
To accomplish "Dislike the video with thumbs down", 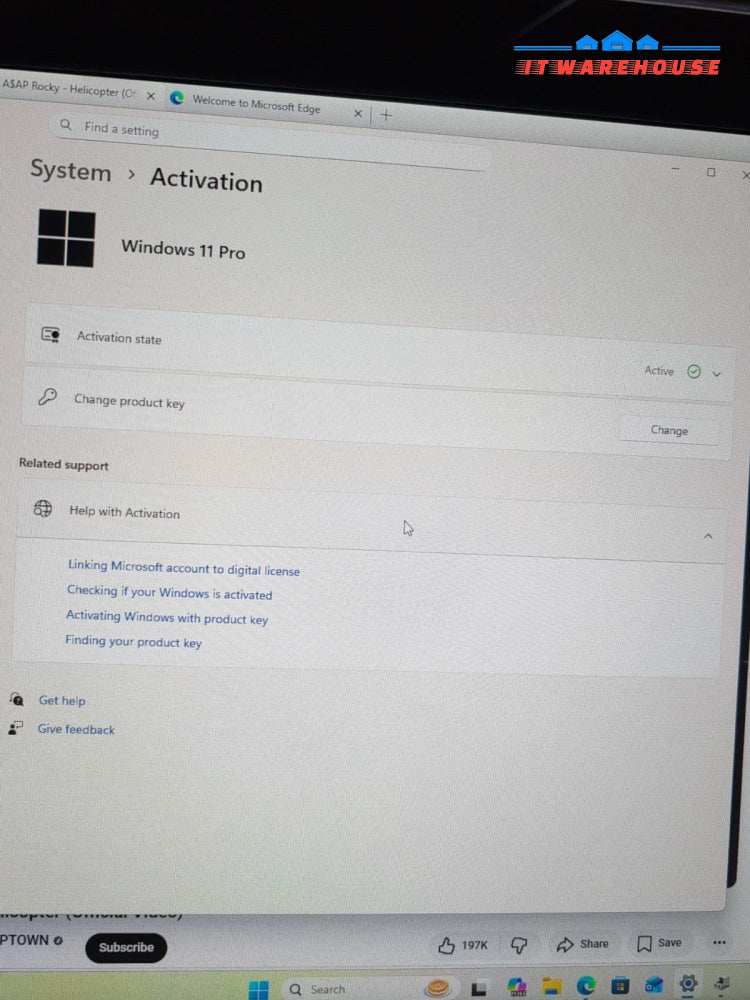I will click(x=519, y=945).
